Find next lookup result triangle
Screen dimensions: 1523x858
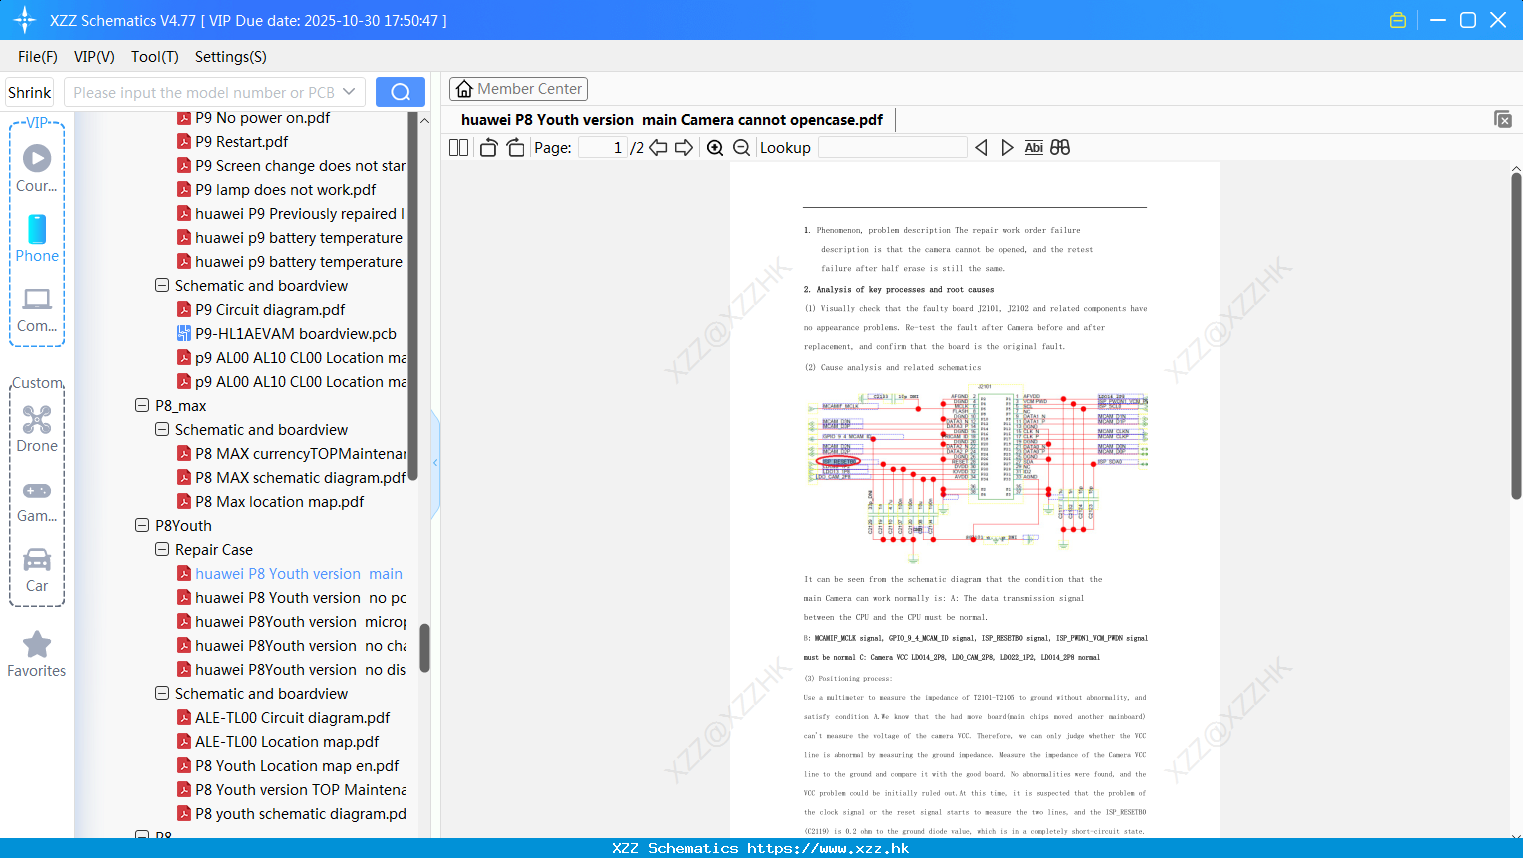click(x=1007, y=148)
